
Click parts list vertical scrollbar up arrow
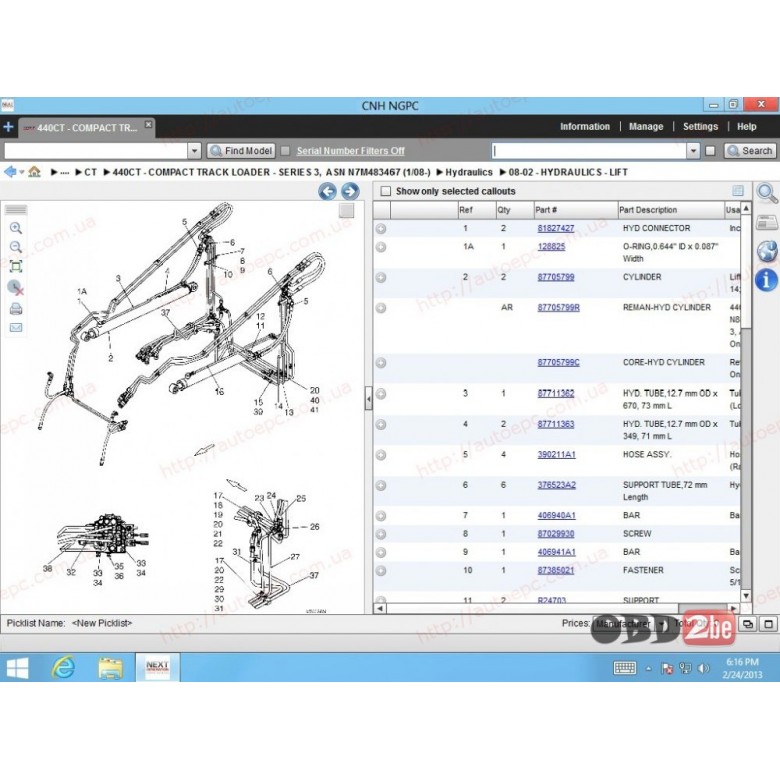click(x=746, y=208)
